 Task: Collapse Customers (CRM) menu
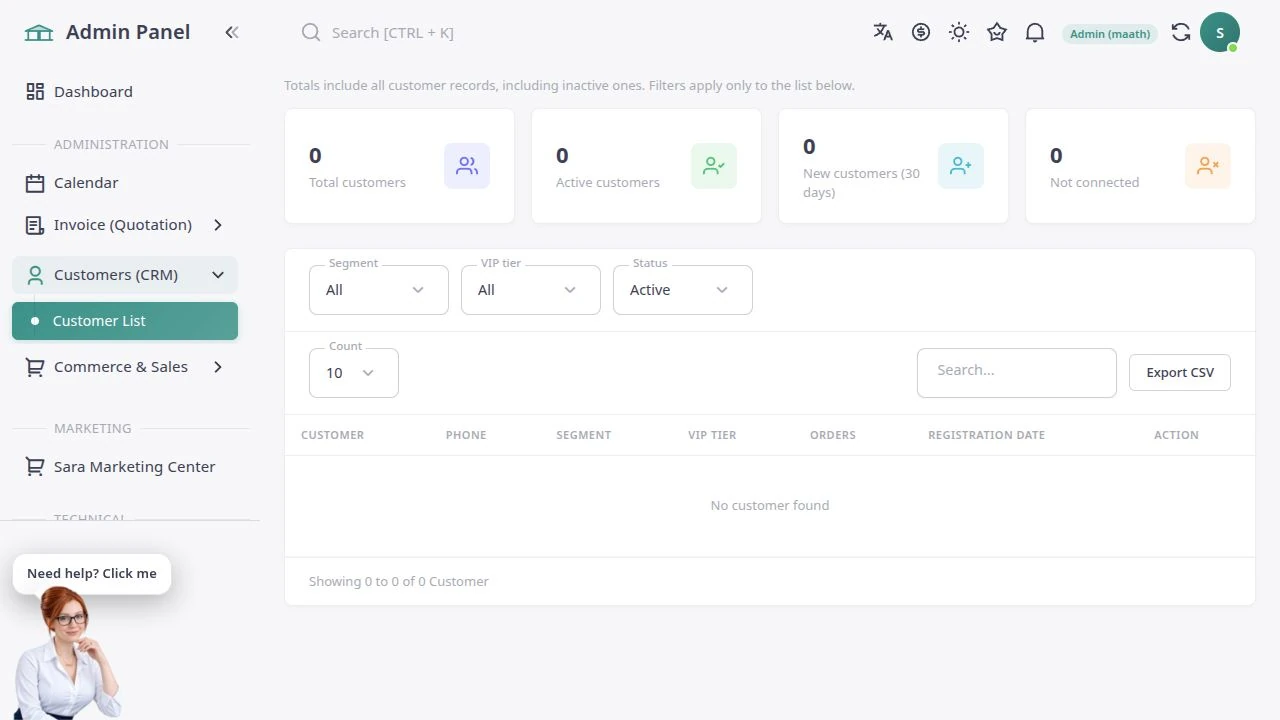pyautogui.click(x=125, y=275)
